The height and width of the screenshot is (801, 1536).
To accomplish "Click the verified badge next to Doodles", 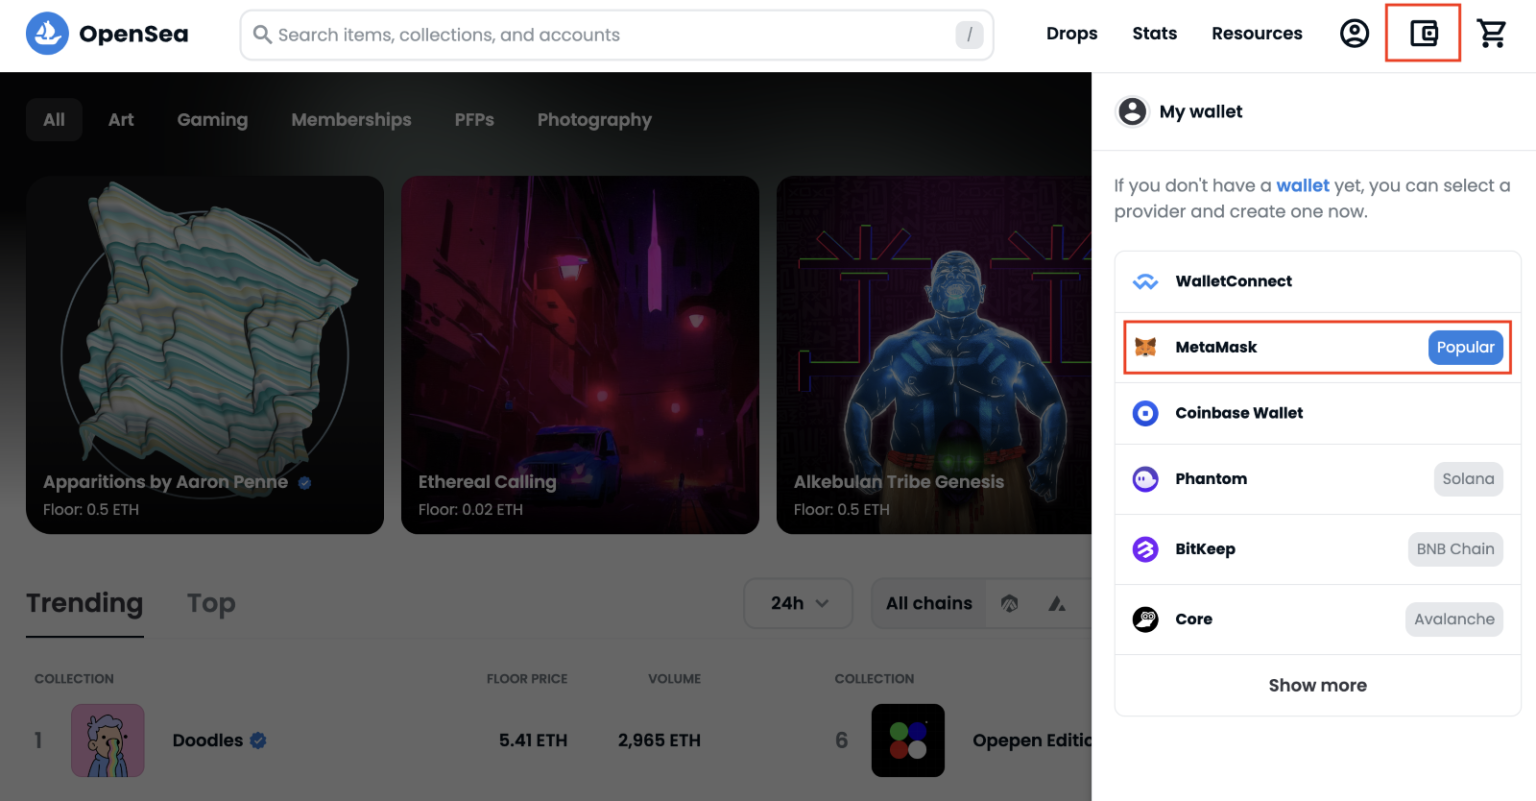I will point(258,740).
